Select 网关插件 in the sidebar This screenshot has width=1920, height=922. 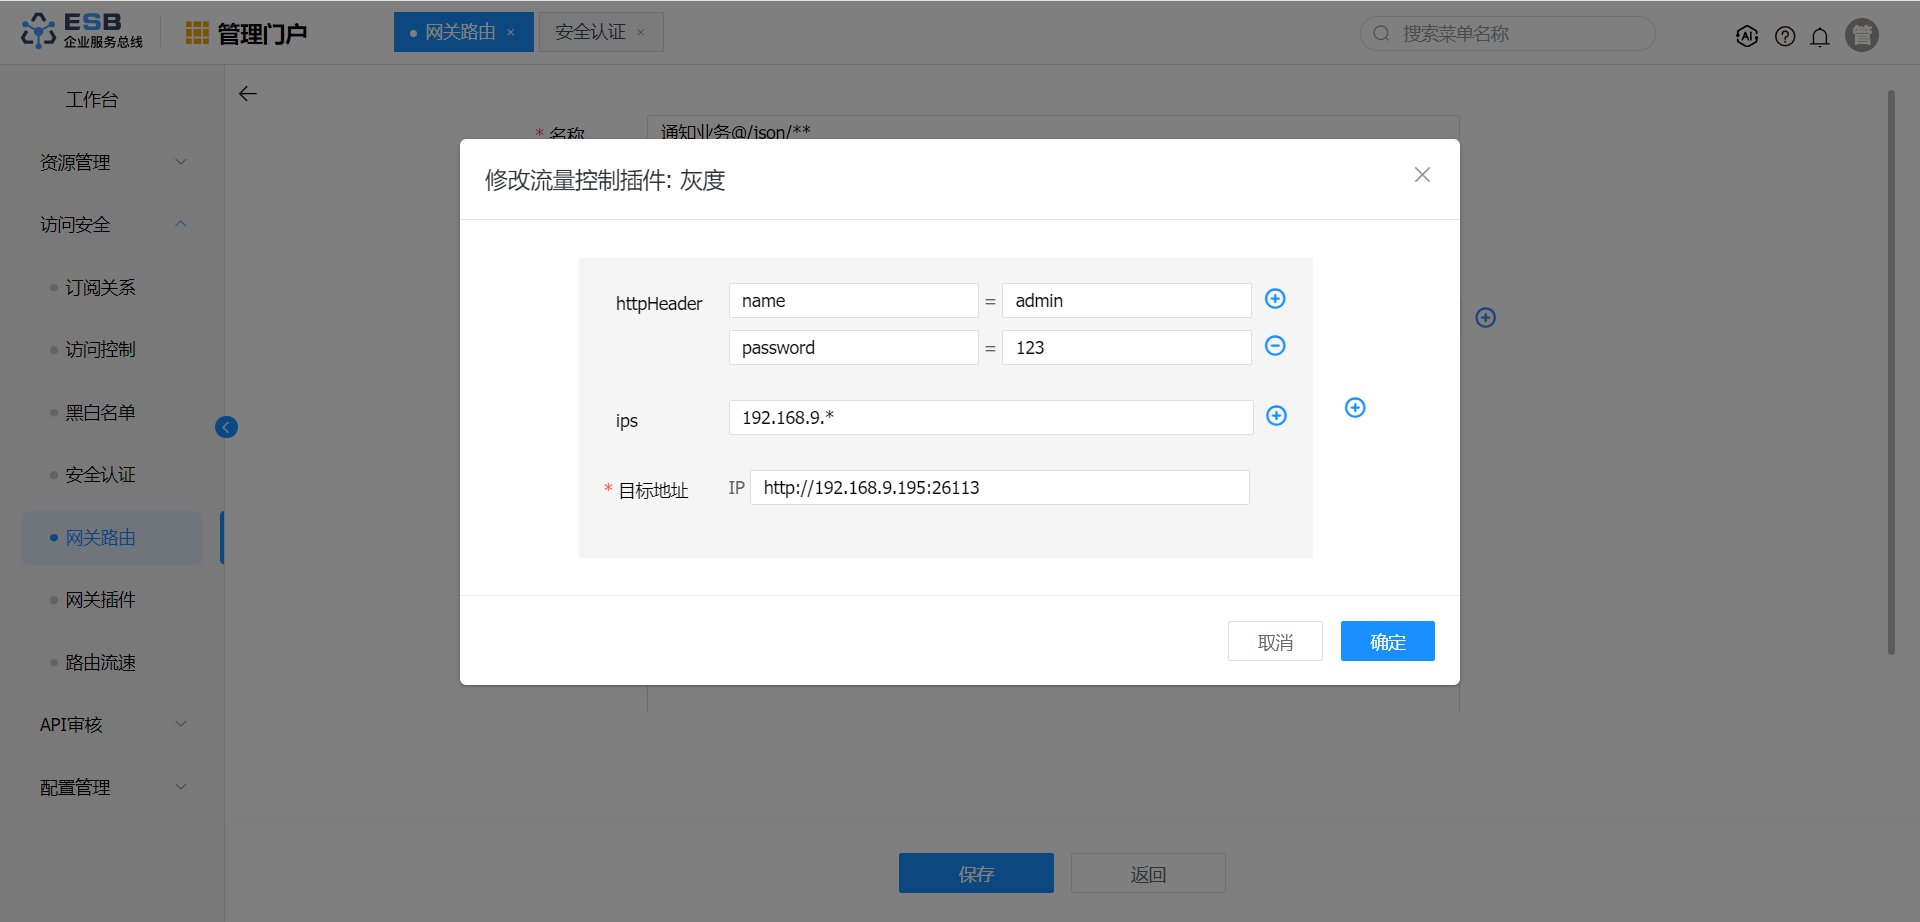[100, 600]
